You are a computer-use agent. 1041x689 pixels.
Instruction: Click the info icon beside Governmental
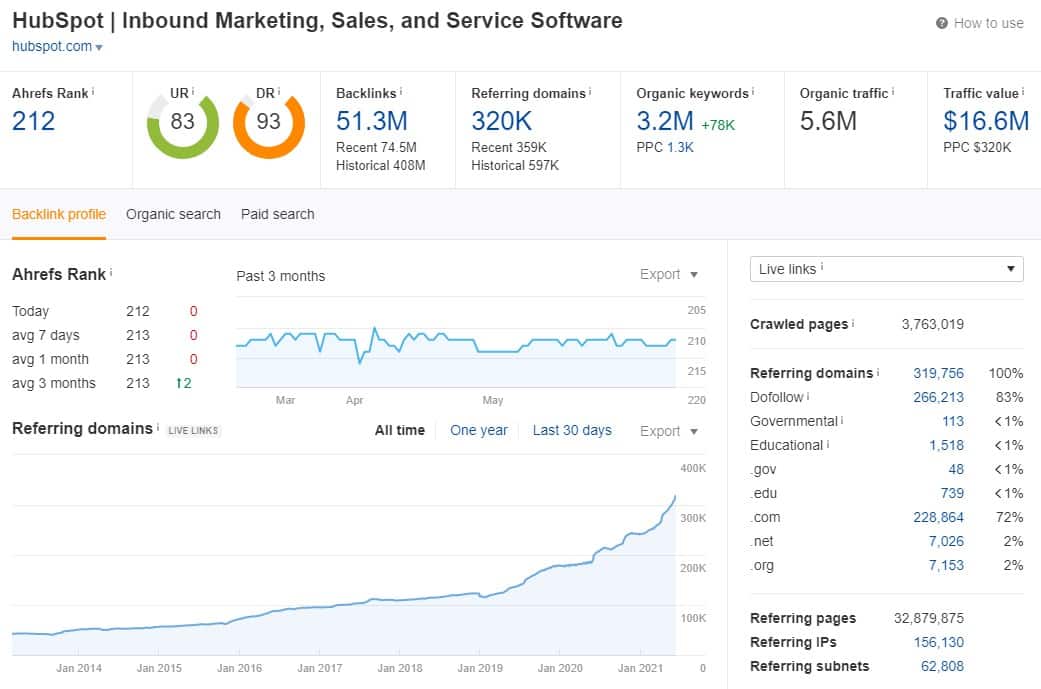[842, 420]
